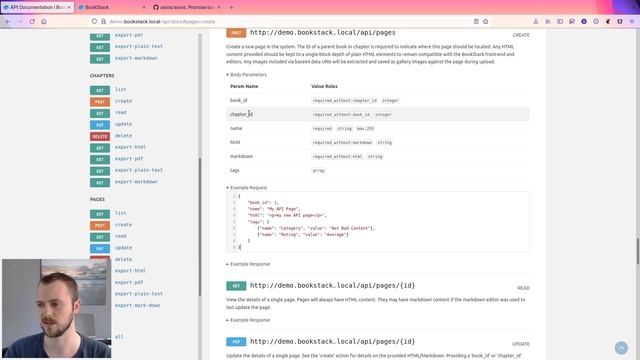Open a new tab with the plus button
The image size is (640, 360).
coord(231,7)
